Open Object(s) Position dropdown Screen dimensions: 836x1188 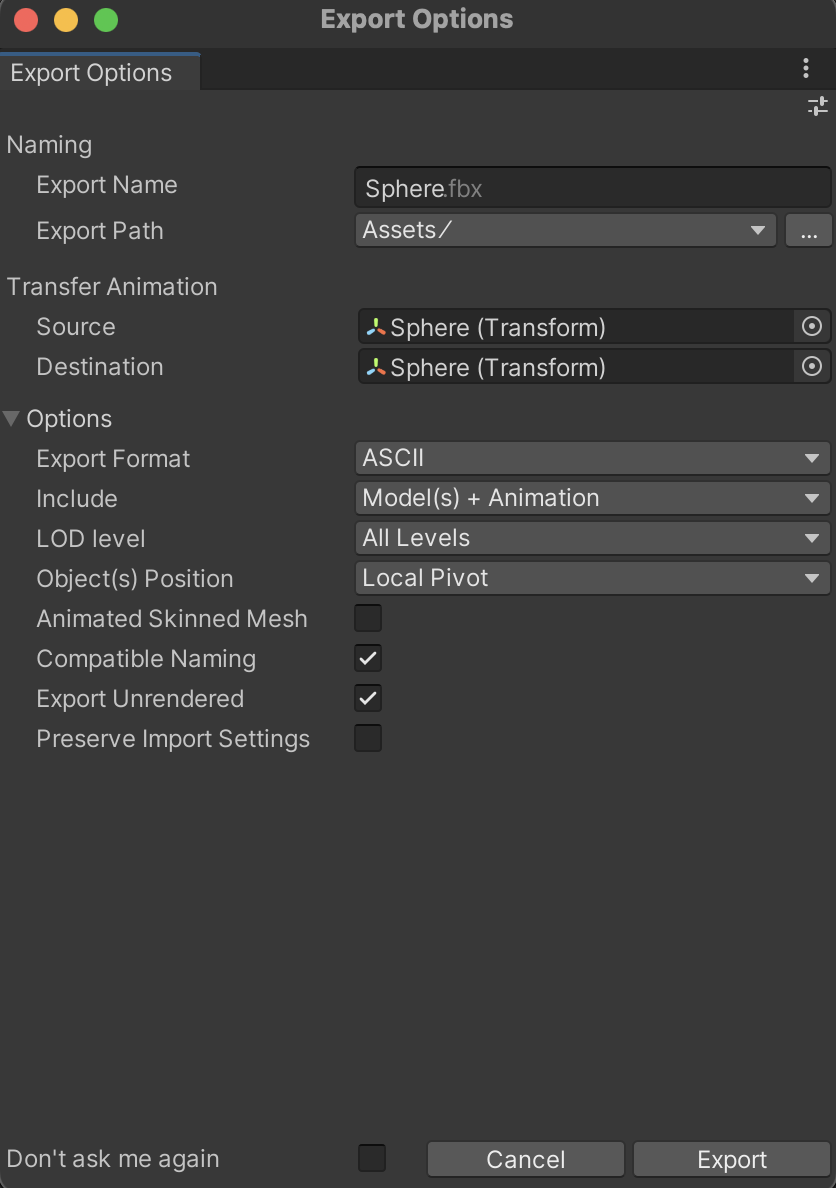coord(592,578)
